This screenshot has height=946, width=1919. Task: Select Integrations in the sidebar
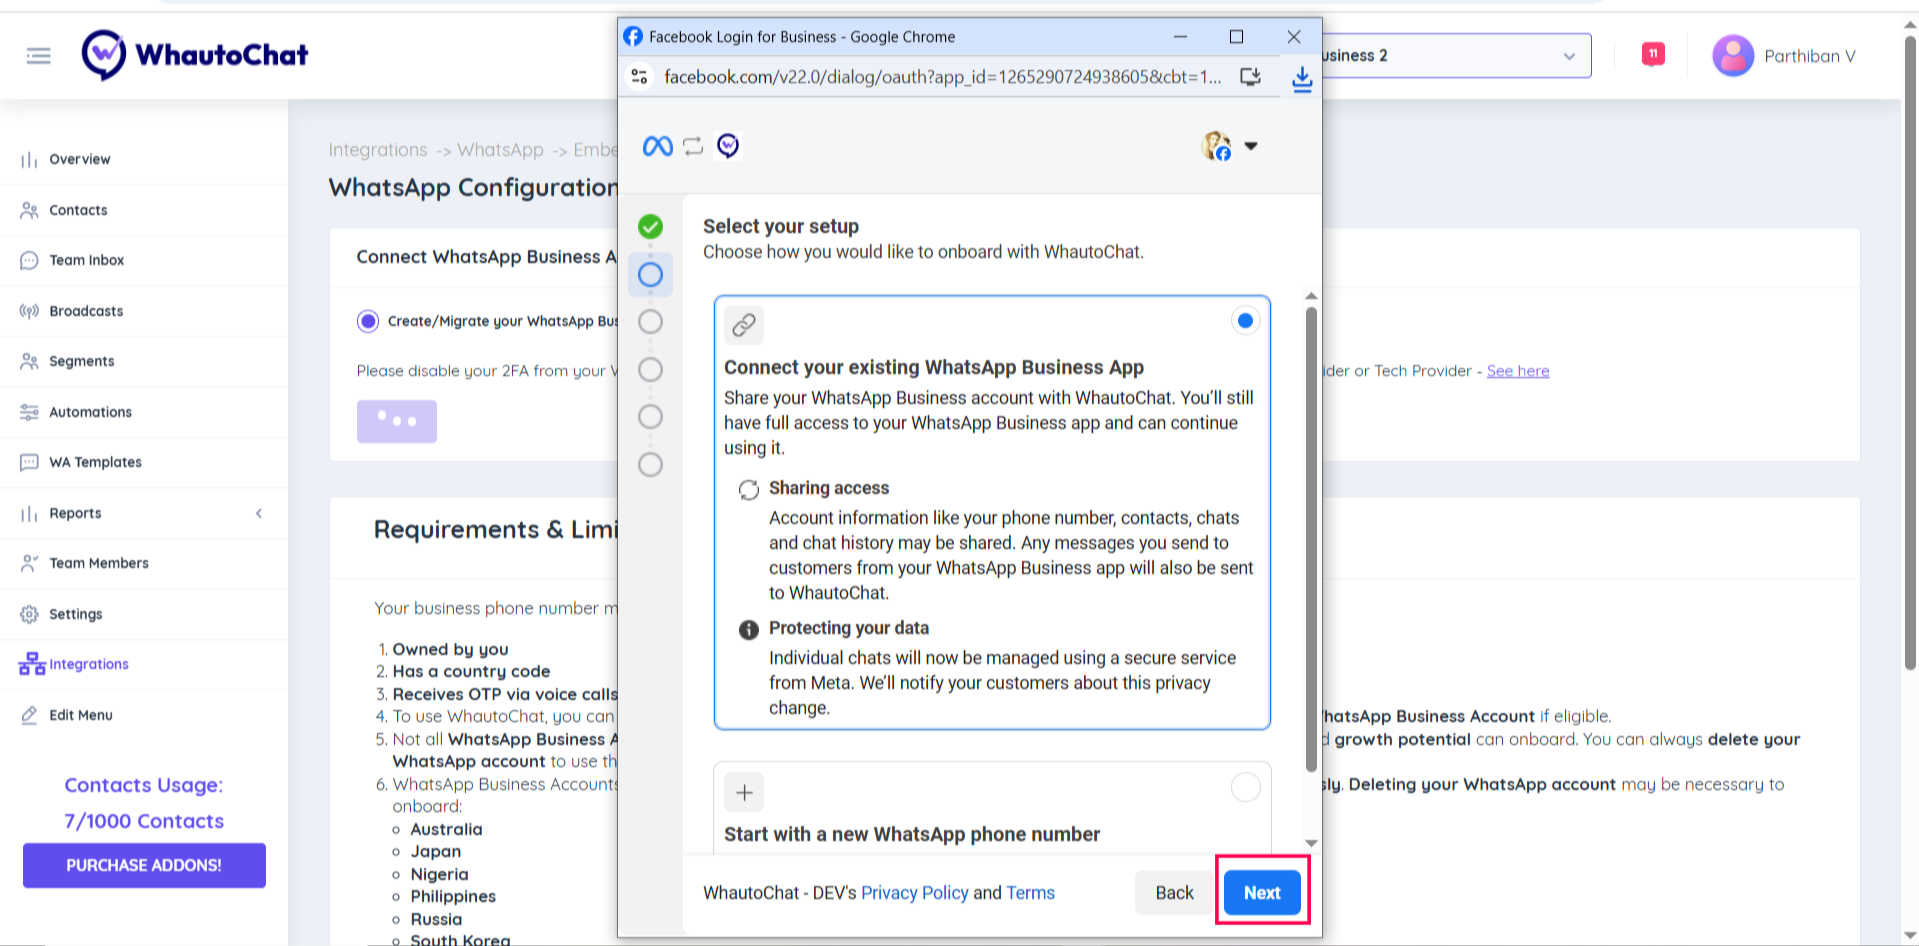[89, 664]
